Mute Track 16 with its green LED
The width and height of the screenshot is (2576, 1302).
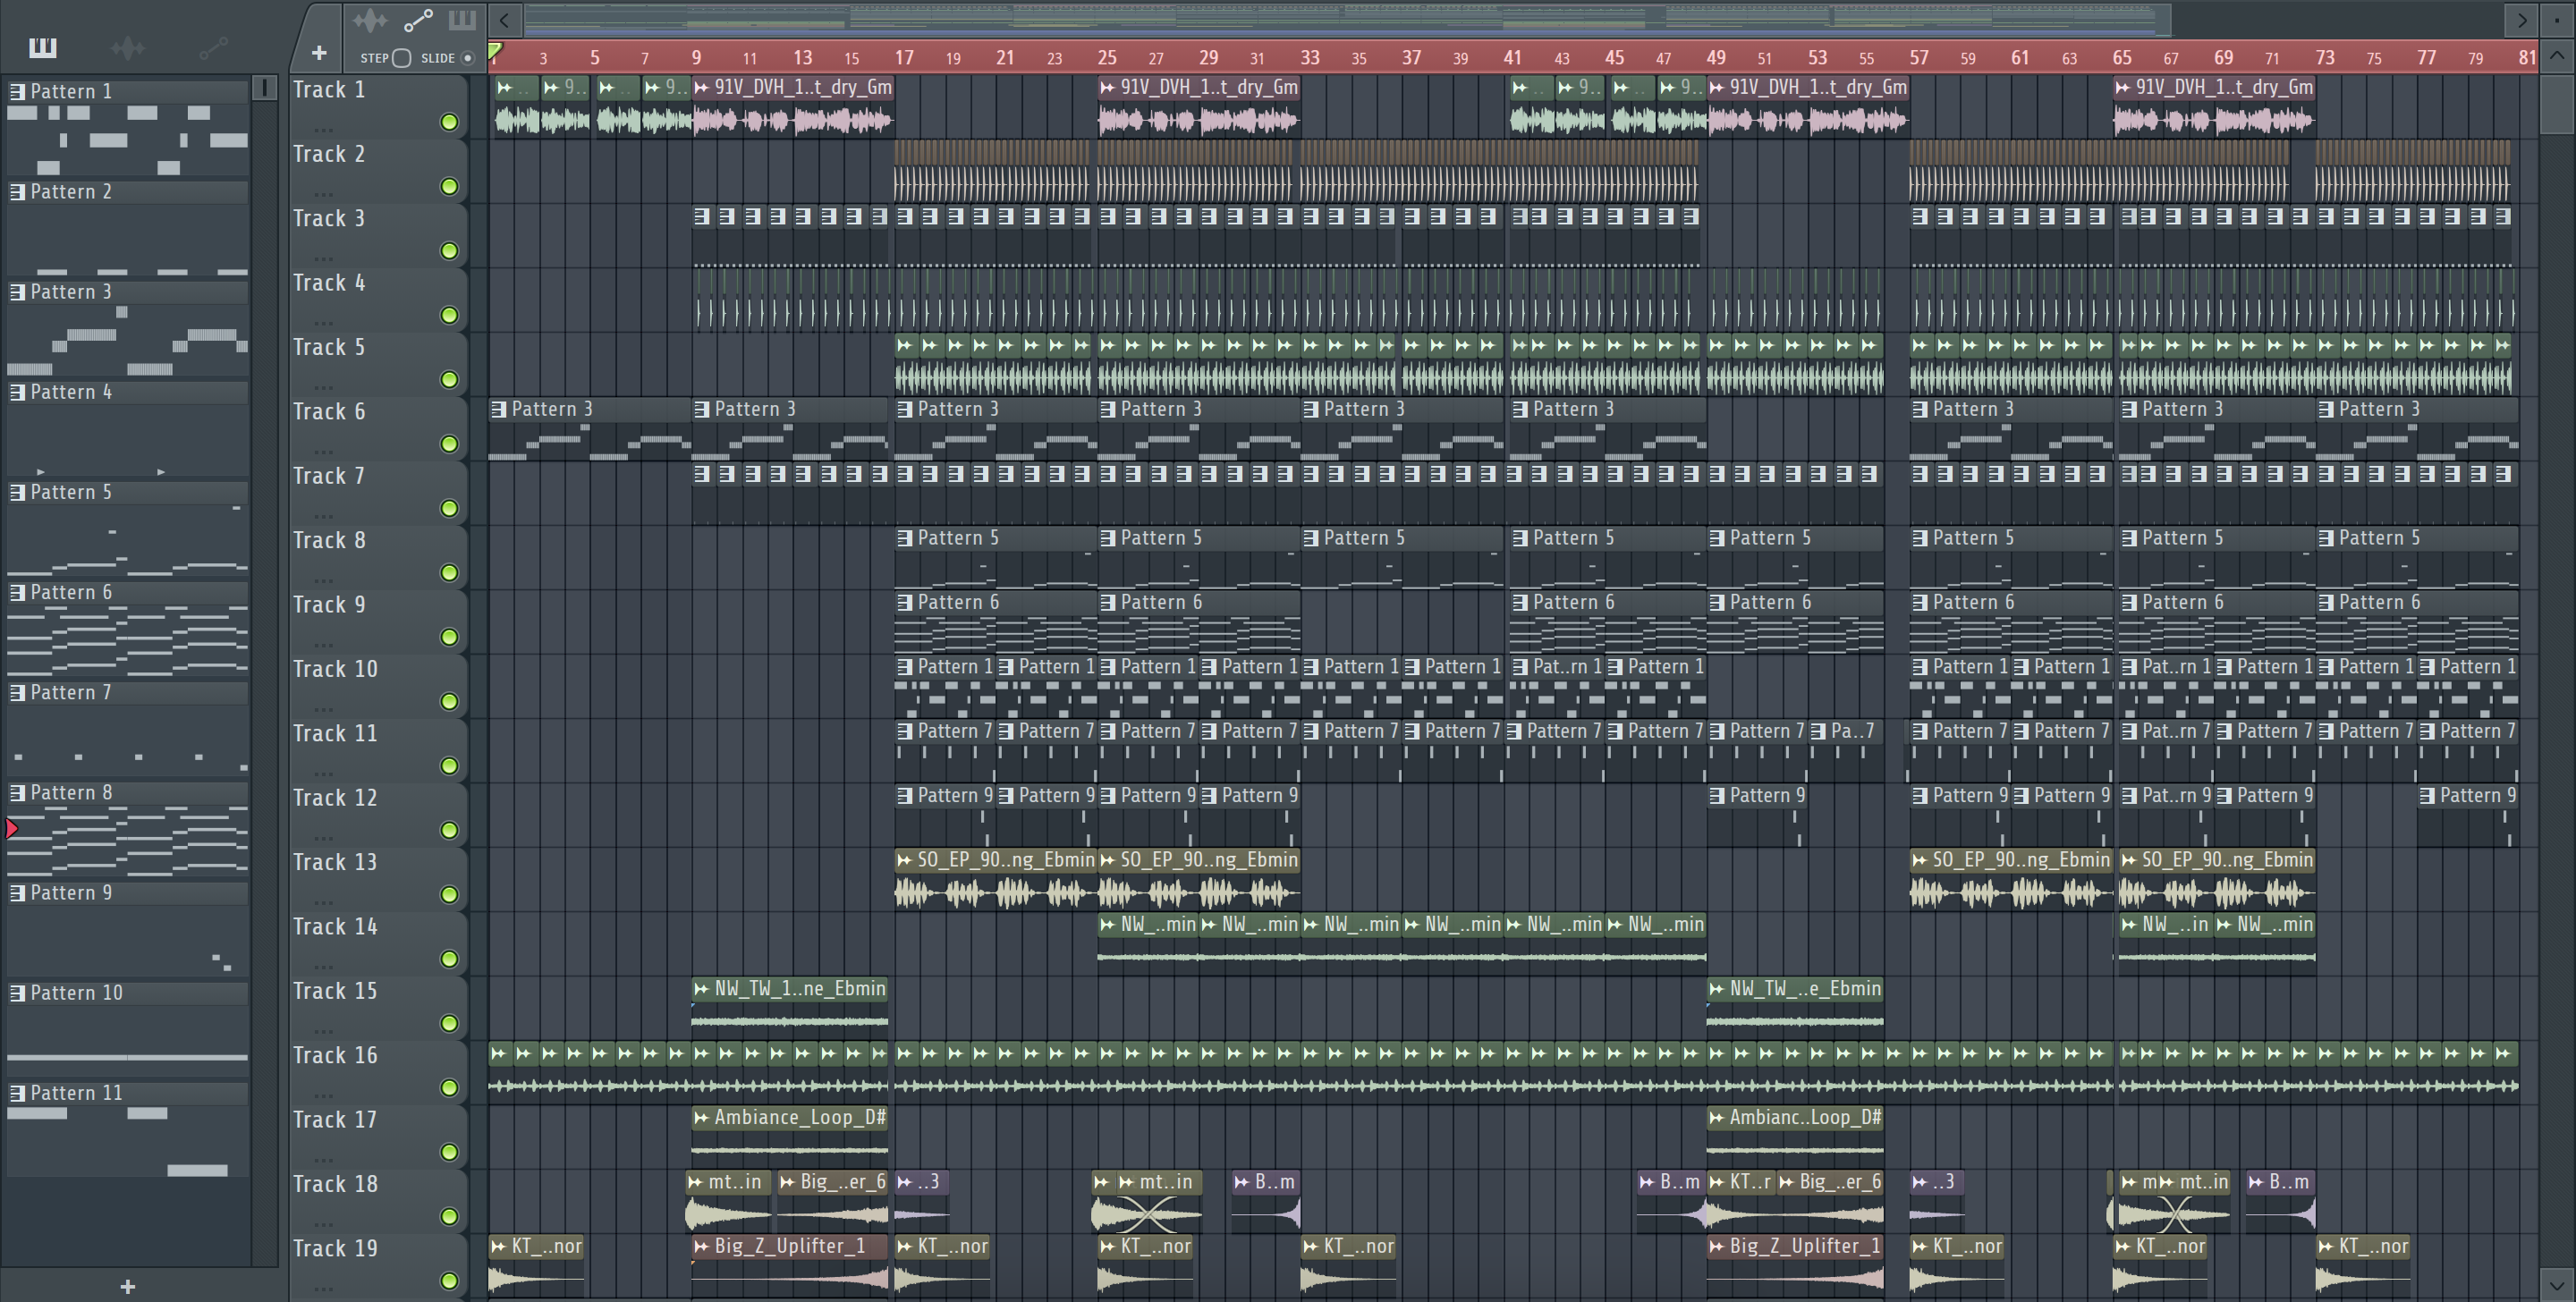(x=450, y=1088)
